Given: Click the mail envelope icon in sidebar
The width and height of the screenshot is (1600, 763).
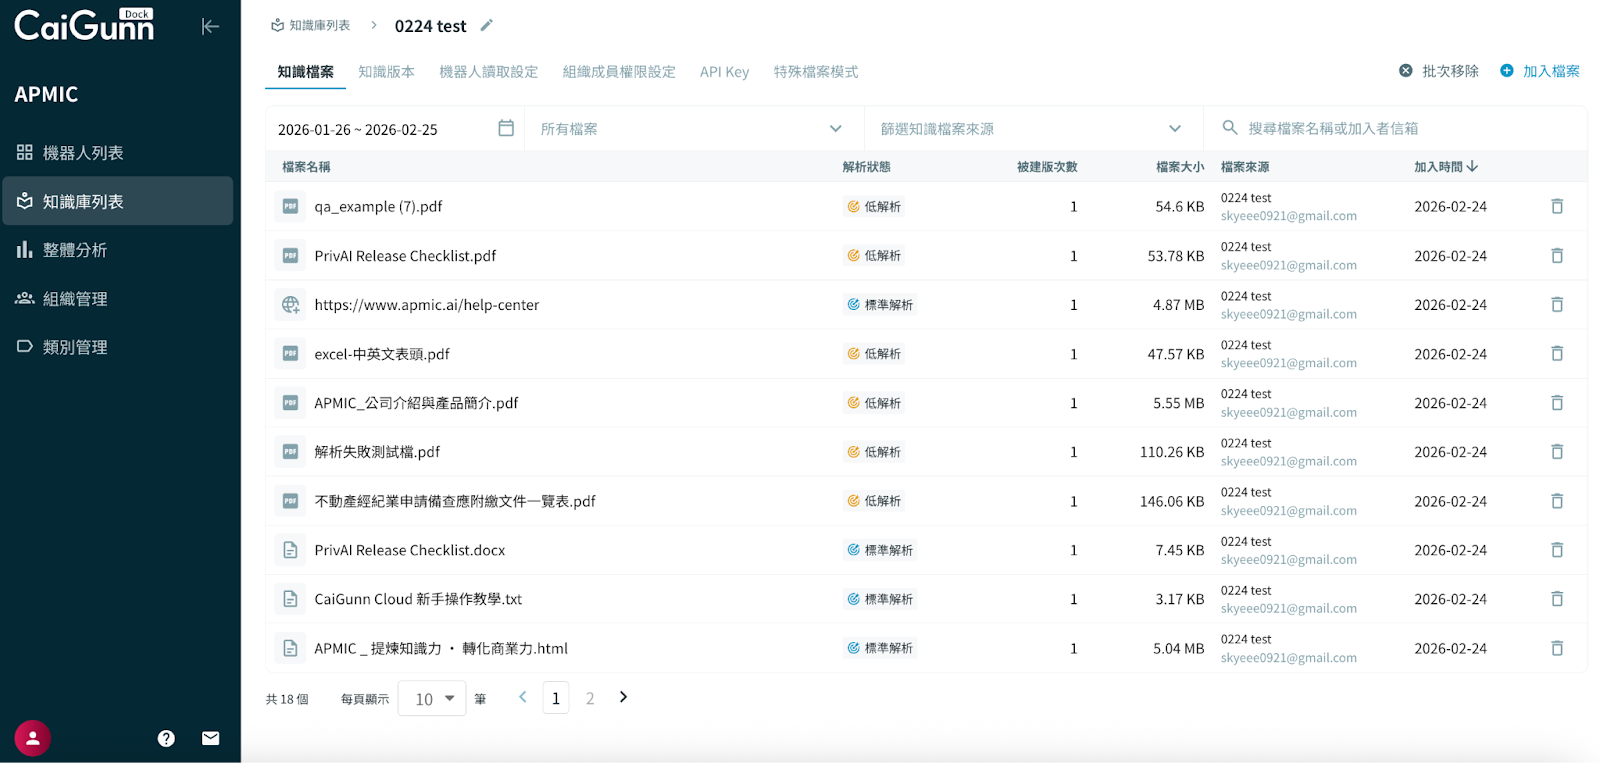Looking at the screenshot, I should (210, 738).
